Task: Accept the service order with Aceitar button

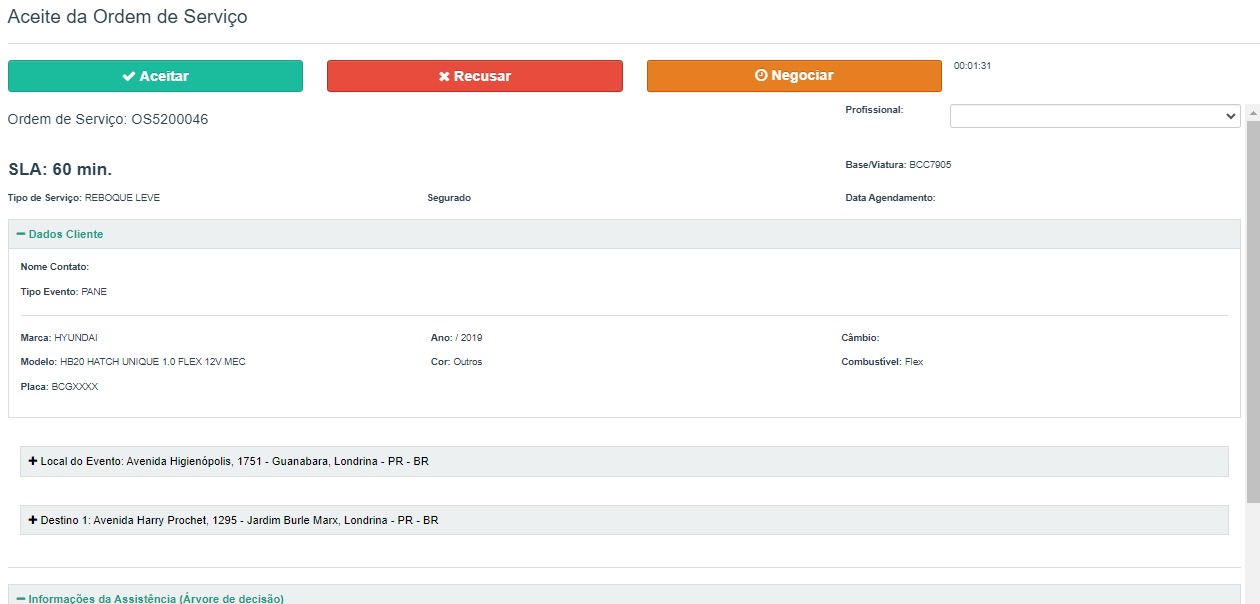Action: tap(155, 76)
